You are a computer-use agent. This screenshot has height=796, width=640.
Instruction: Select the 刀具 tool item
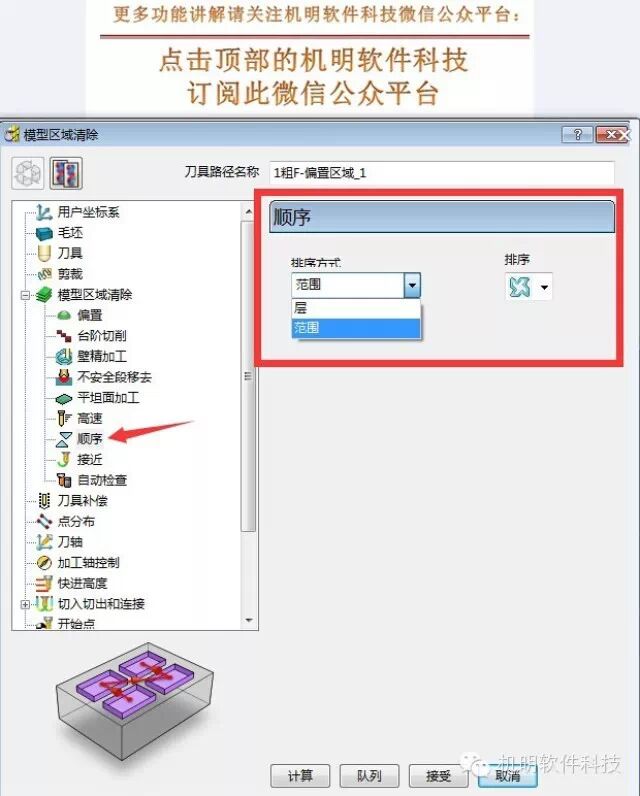point(70,253)
